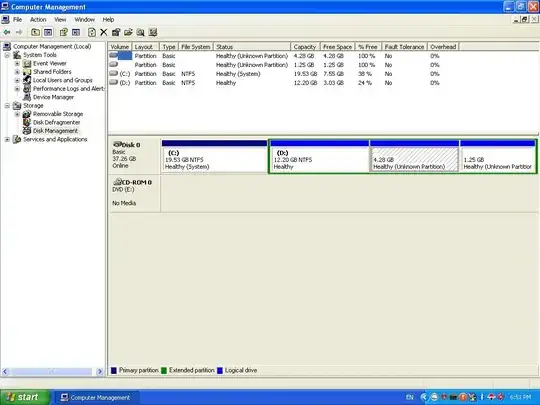Click the (D:) volume disk icon in list
Screen dimensions: 540x405
coord(113,82)
